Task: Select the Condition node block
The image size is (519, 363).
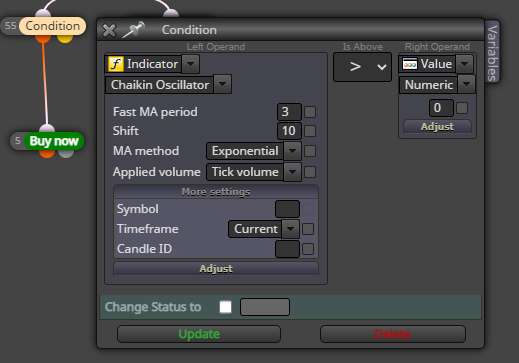Action: point(53,26)
